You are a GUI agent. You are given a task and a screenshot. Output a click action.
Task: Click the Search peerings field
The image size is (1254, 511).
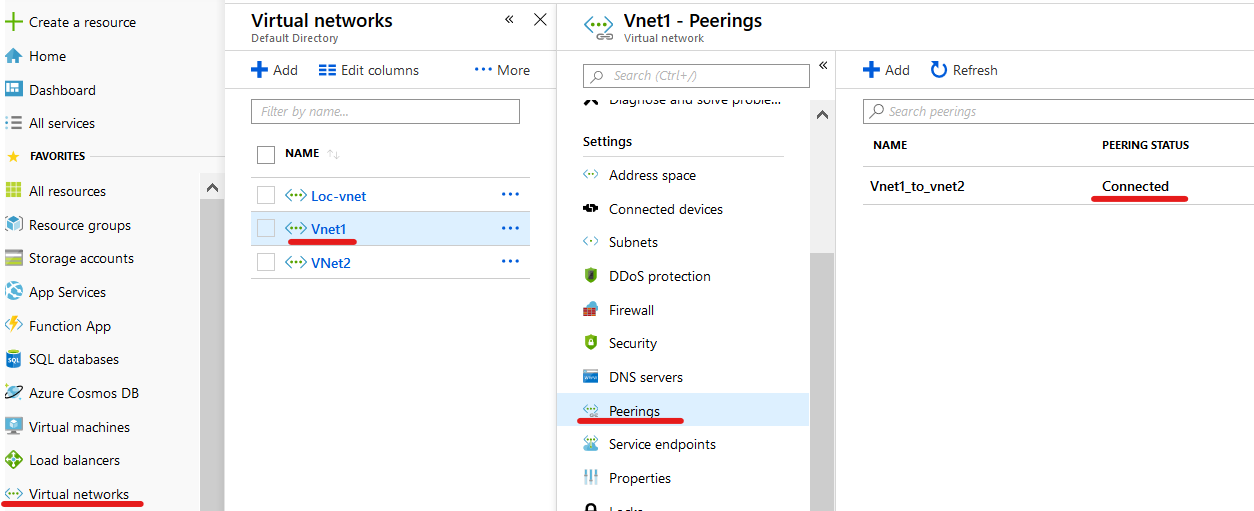coord(1058,112)
